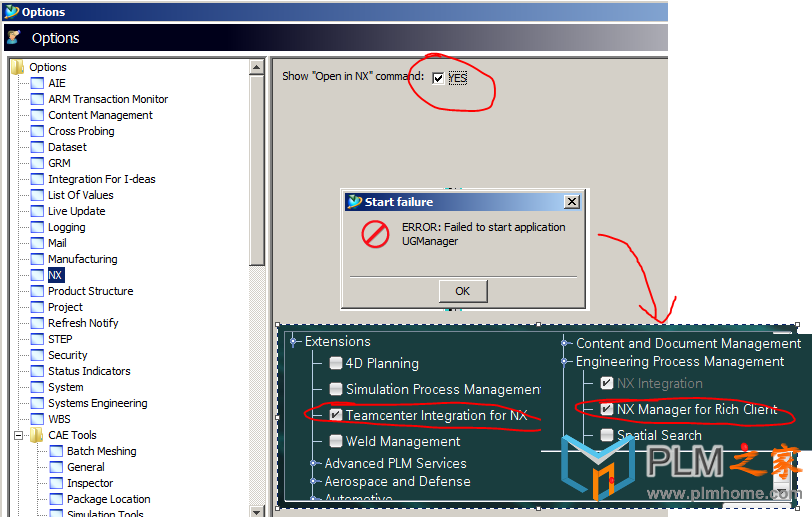Select System in the options tree
Viewport: 812px width, 517px height.
(65, 387)
